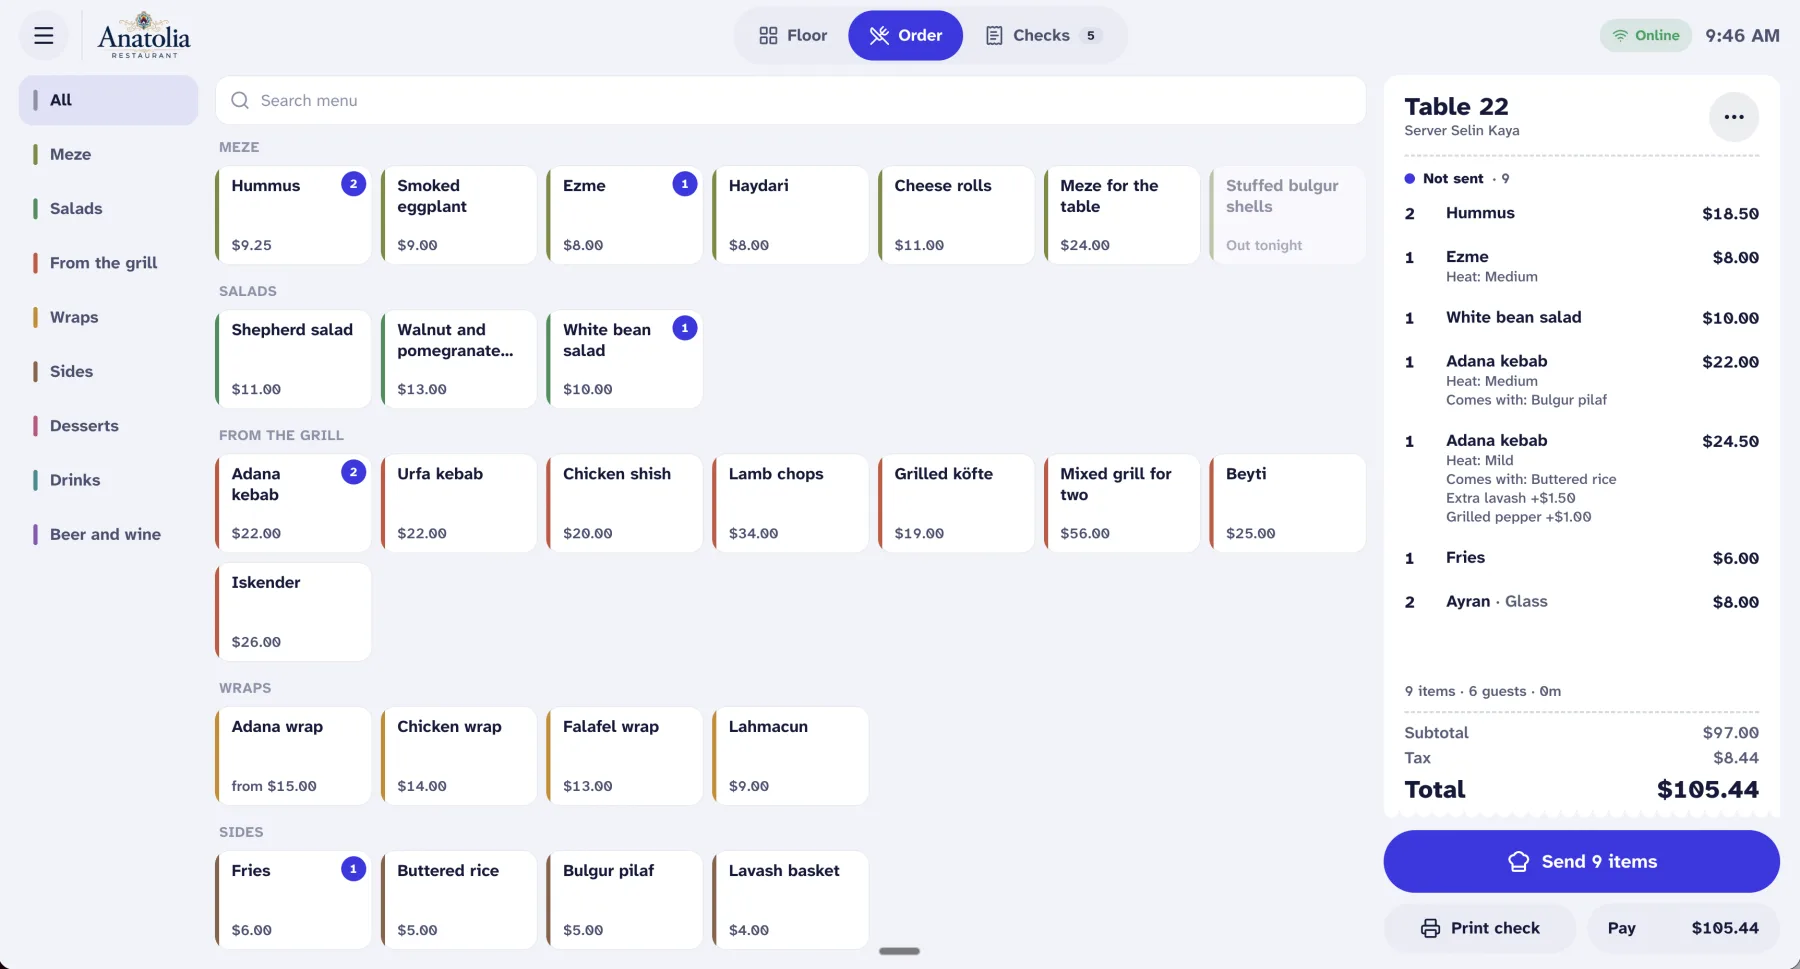Add Falafel wrap to the order
The height and width of the screenshot is (969, 1800).
point(625,756)
